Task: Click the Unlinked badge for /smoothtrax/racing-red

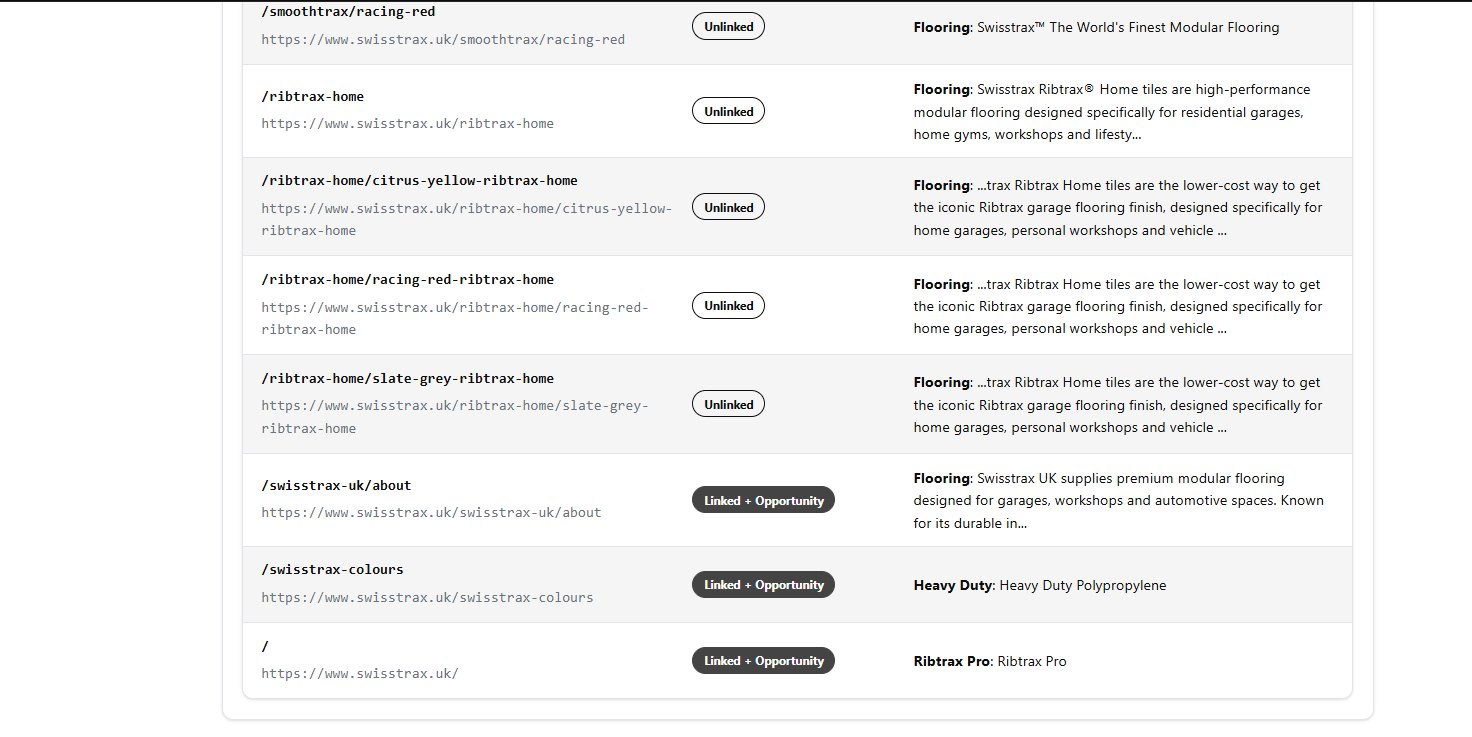Action: [728, 27]
